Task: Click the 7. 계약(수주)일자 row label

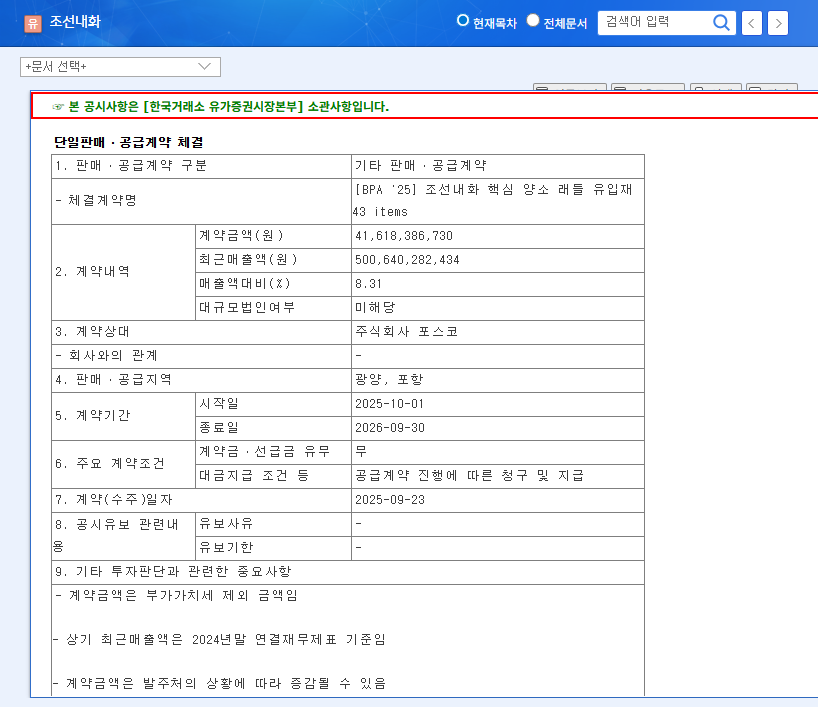Action: (x=201, y=500)
